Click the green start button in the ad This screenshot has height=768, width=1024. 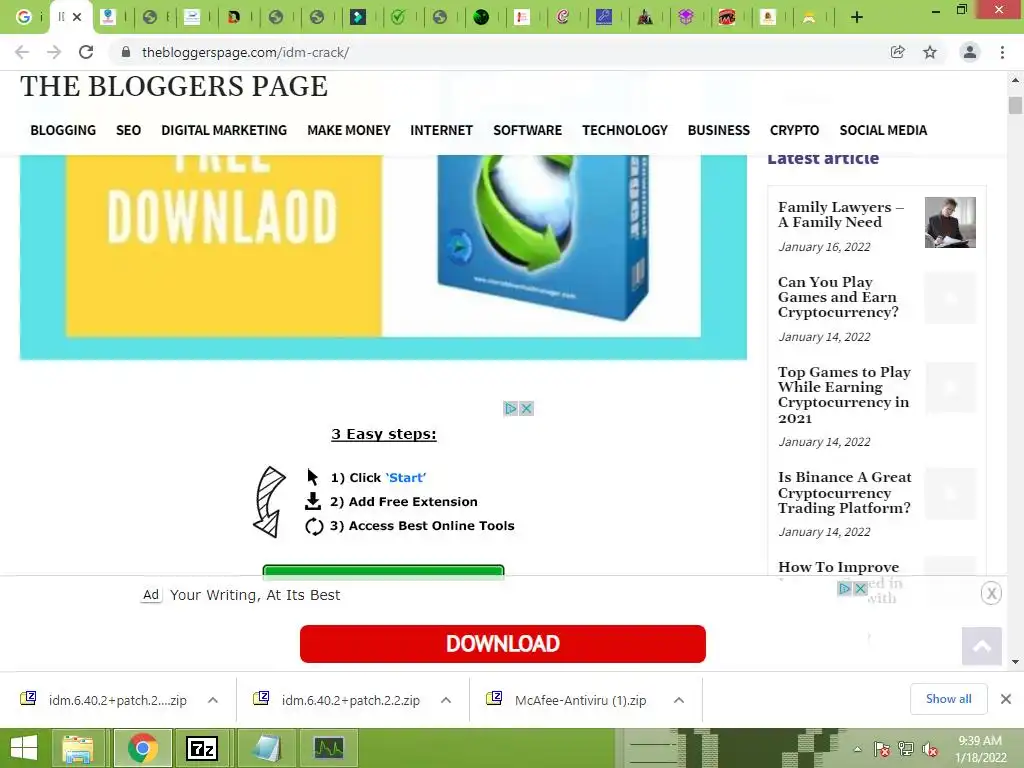tap(383, 571)
